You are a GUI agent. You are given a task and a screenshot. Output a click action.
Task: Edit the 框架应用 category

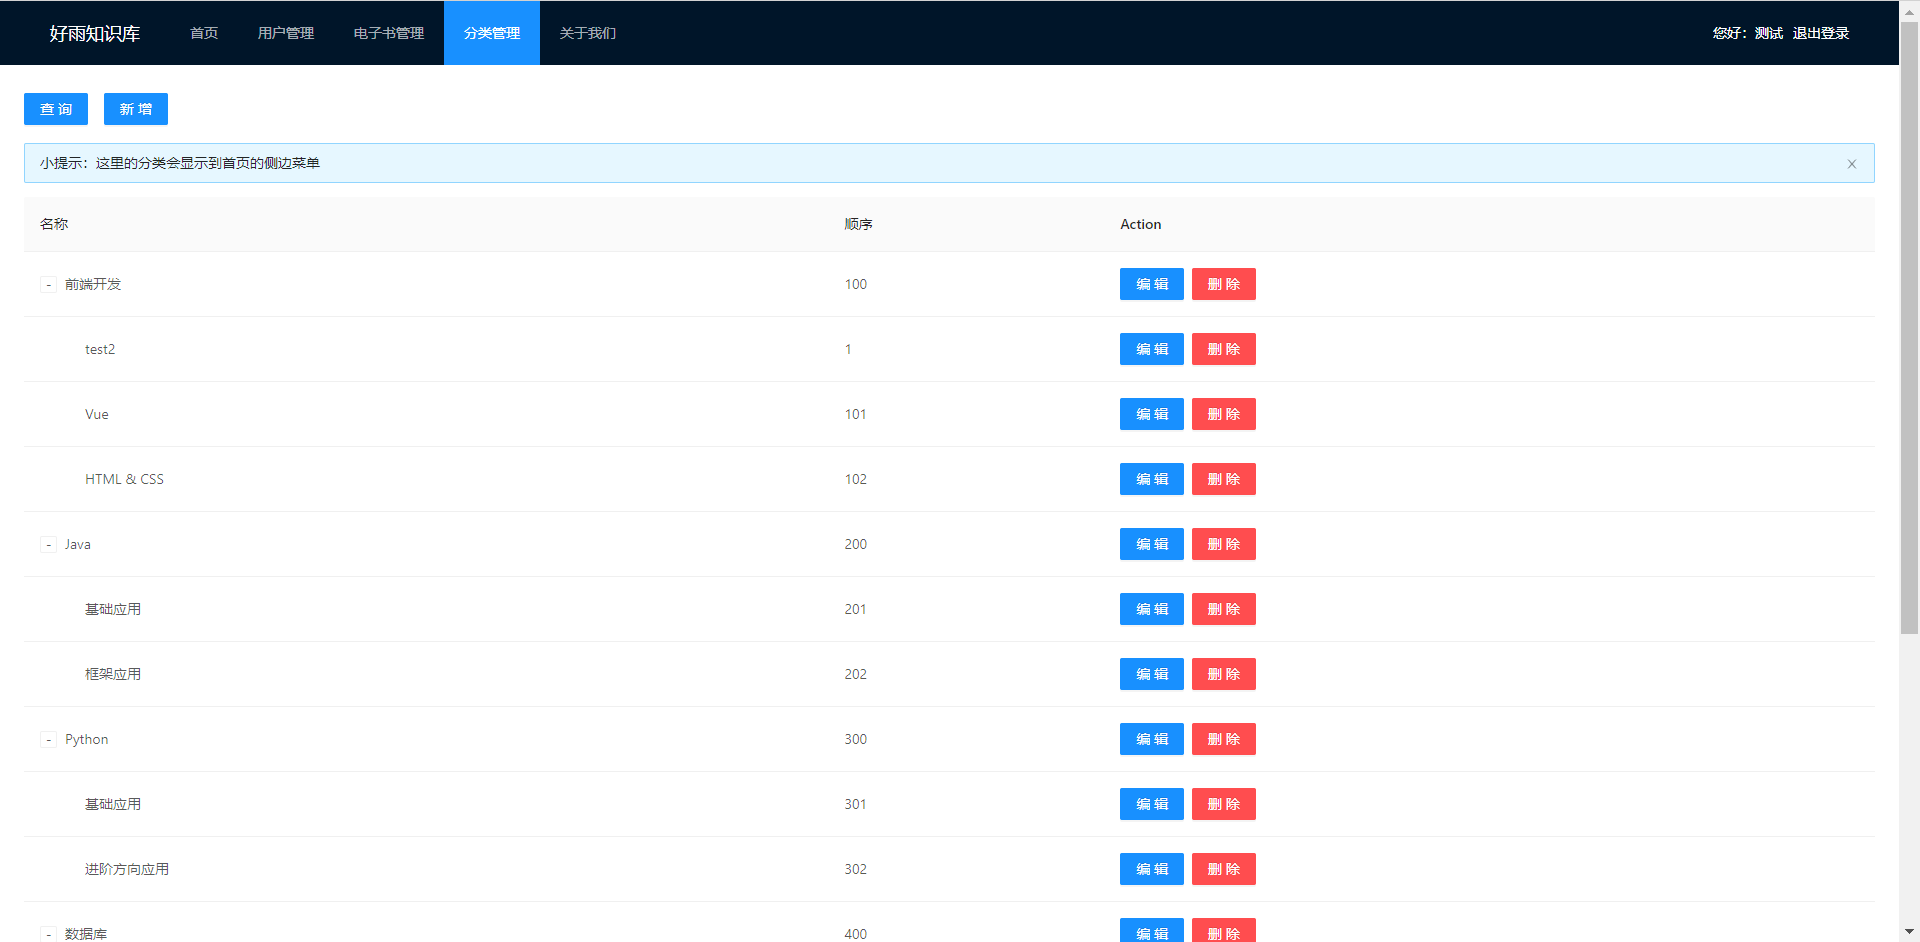1152,674
